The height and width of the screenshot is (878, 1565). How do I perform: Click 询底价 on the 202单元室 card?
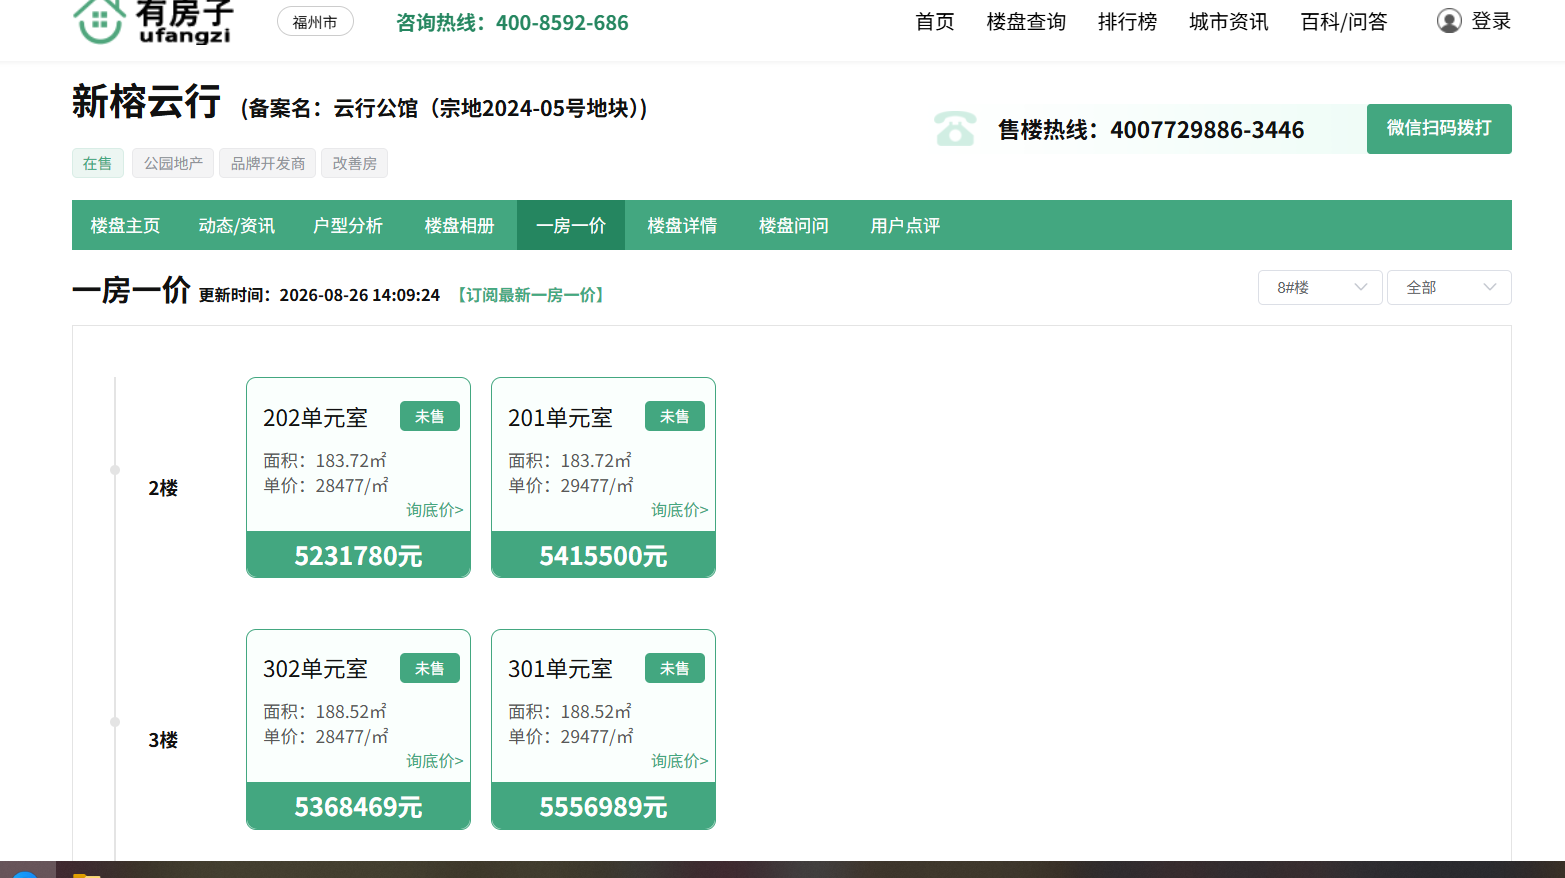coord(435,510)
